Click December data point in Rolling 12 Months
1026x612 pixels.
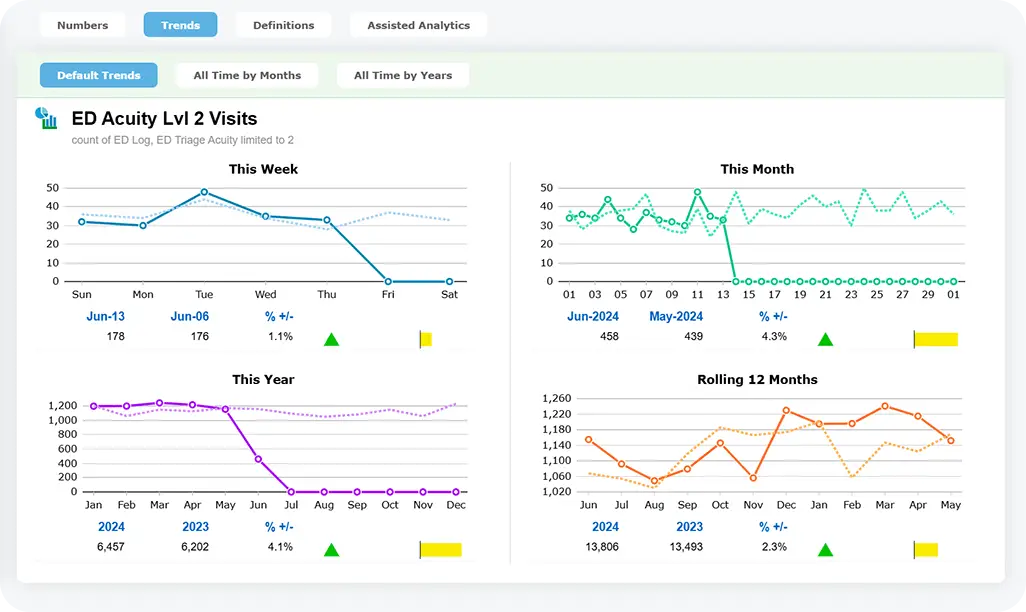coord(786,411)
